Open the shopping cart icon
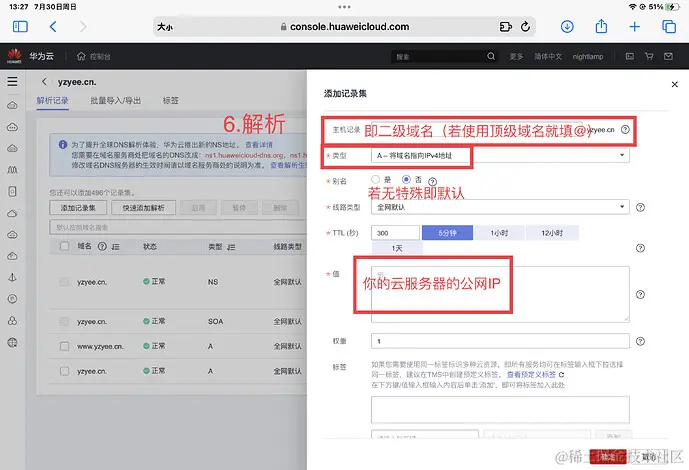 click(649, 56)
